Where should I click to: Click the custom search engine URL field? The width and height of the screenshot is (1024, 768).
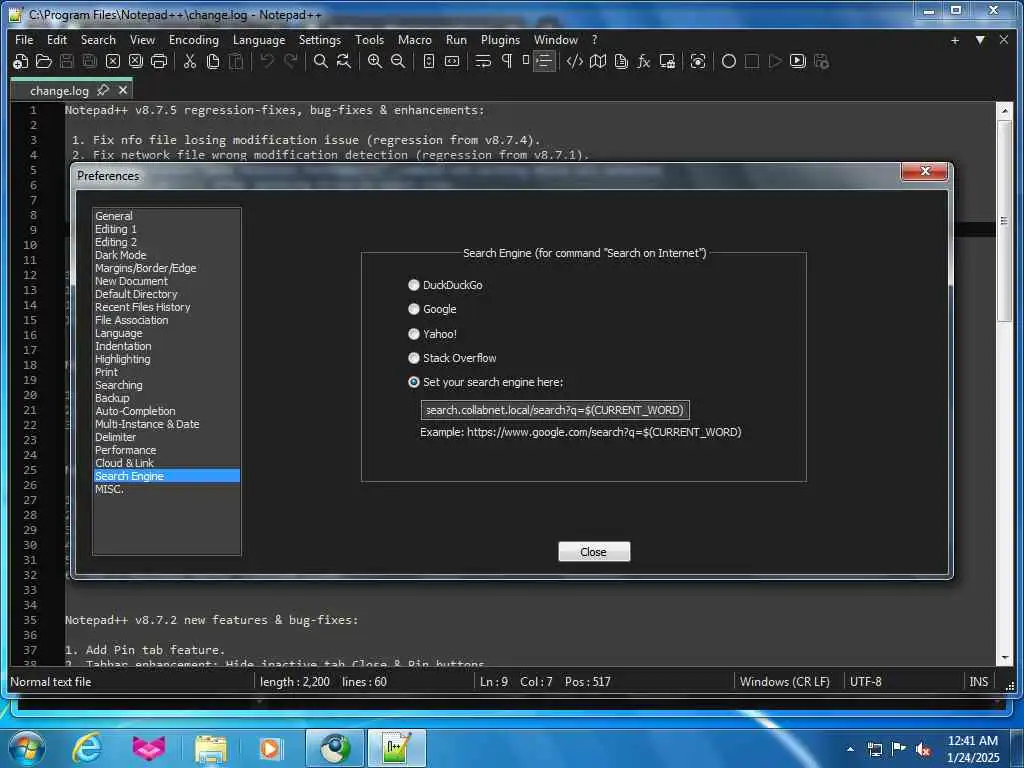tap(555, 410)
